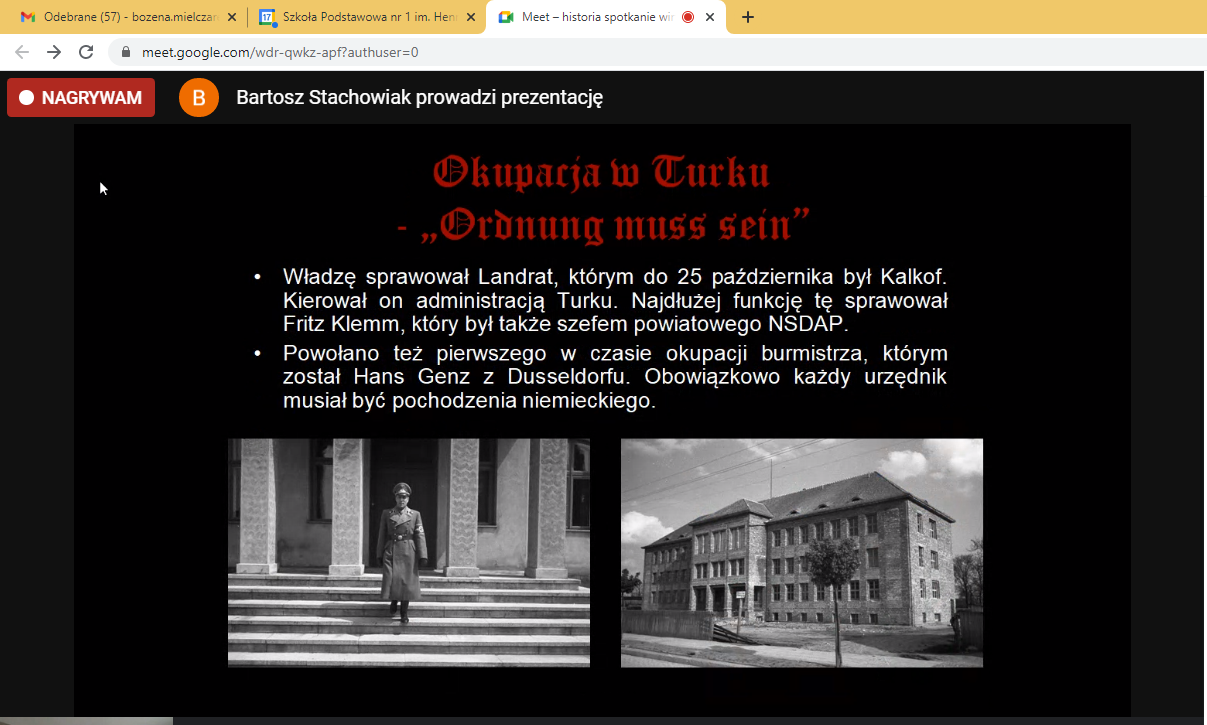Close the Szkoła Podstawowa calendar tab

(472, 17)
